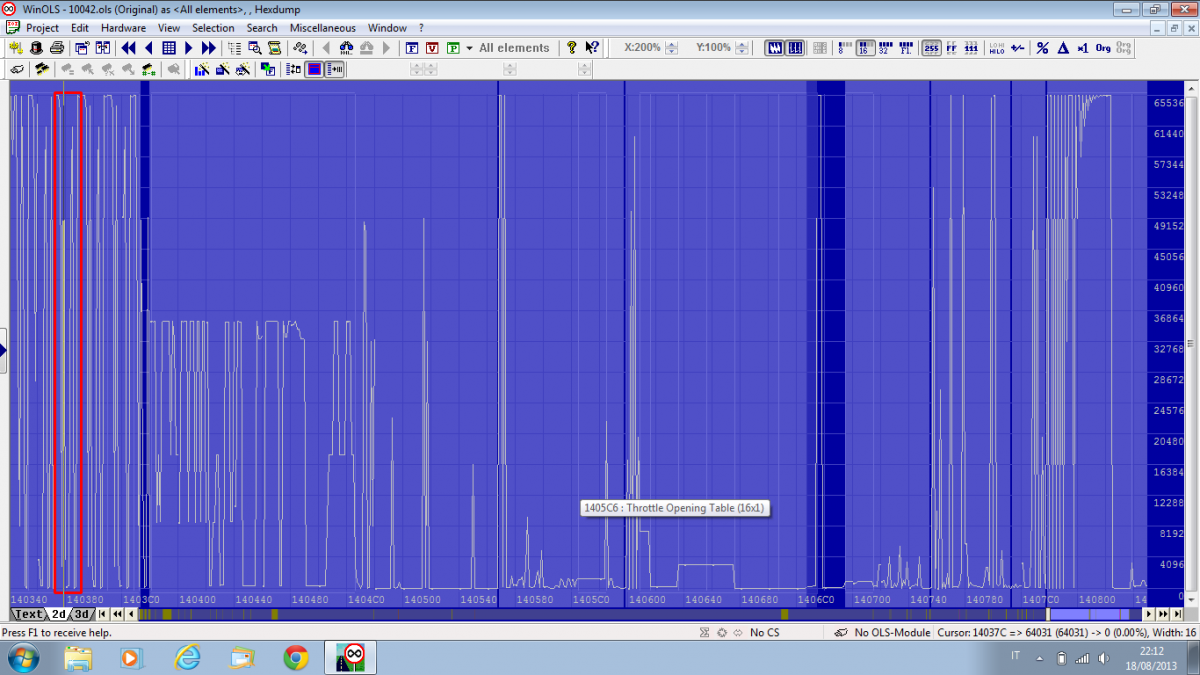Jump fast backward with double left arrows
The height and width of the screenshot is (675, 1200).
[128, 47]
